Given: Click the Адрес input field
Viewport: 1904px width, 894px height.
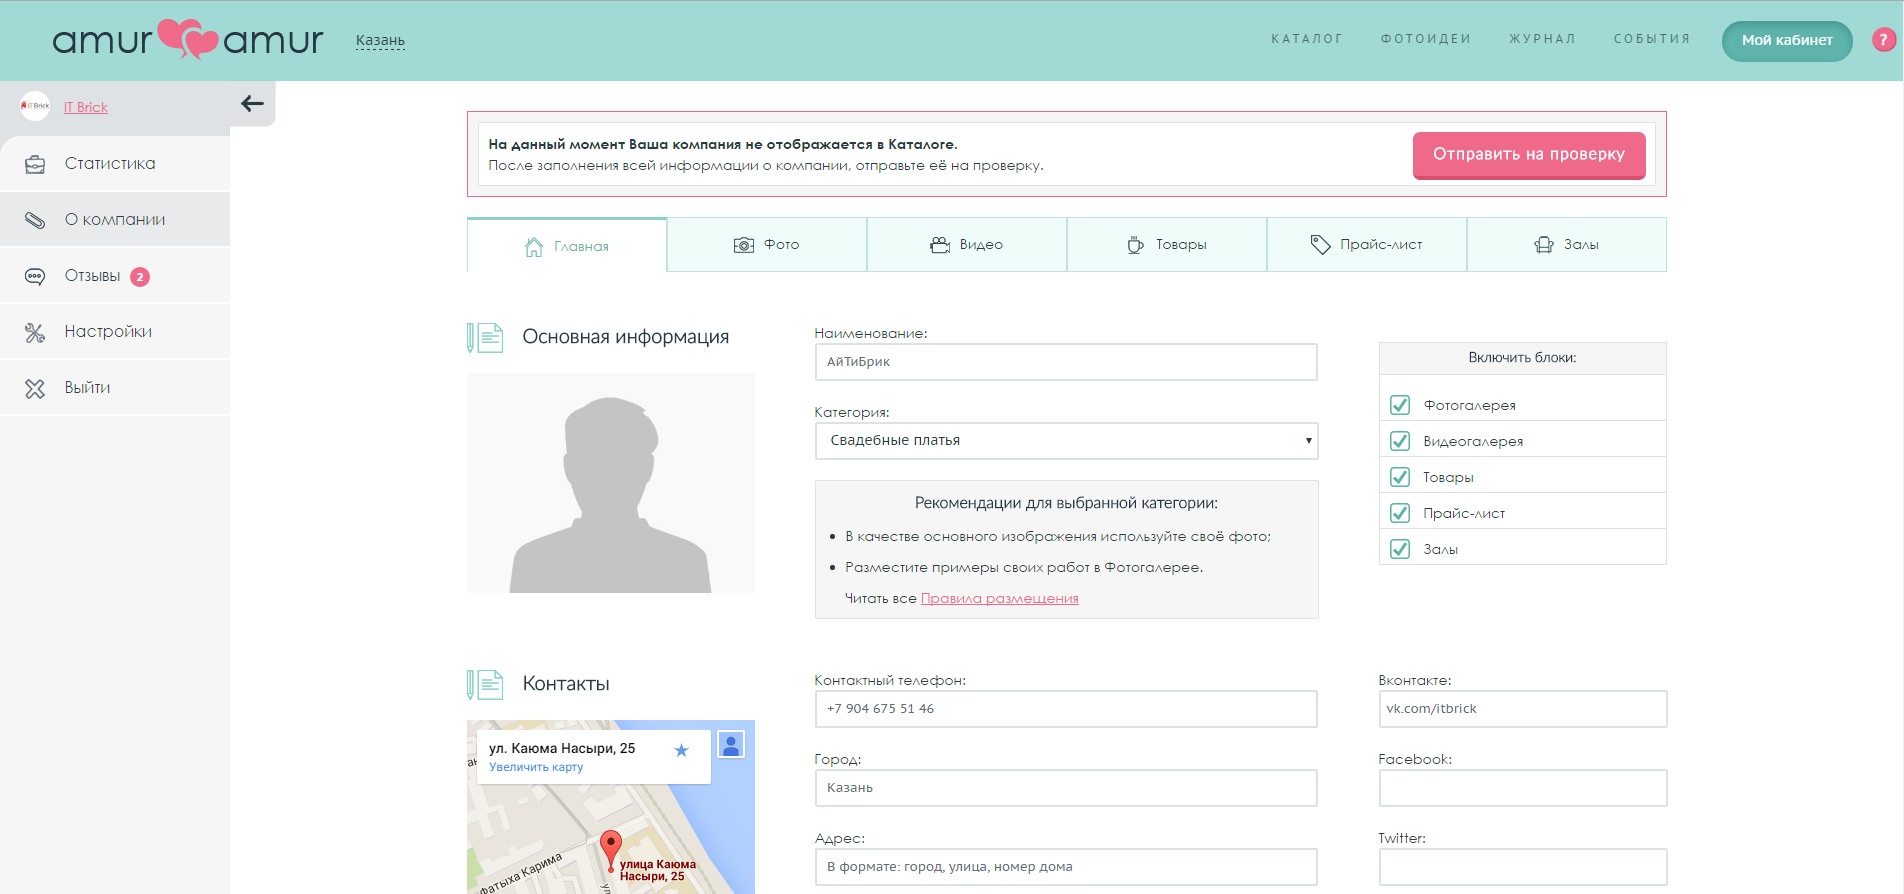Looking at the screenshot, I should pyautogui.click(x=1066, y=867).
